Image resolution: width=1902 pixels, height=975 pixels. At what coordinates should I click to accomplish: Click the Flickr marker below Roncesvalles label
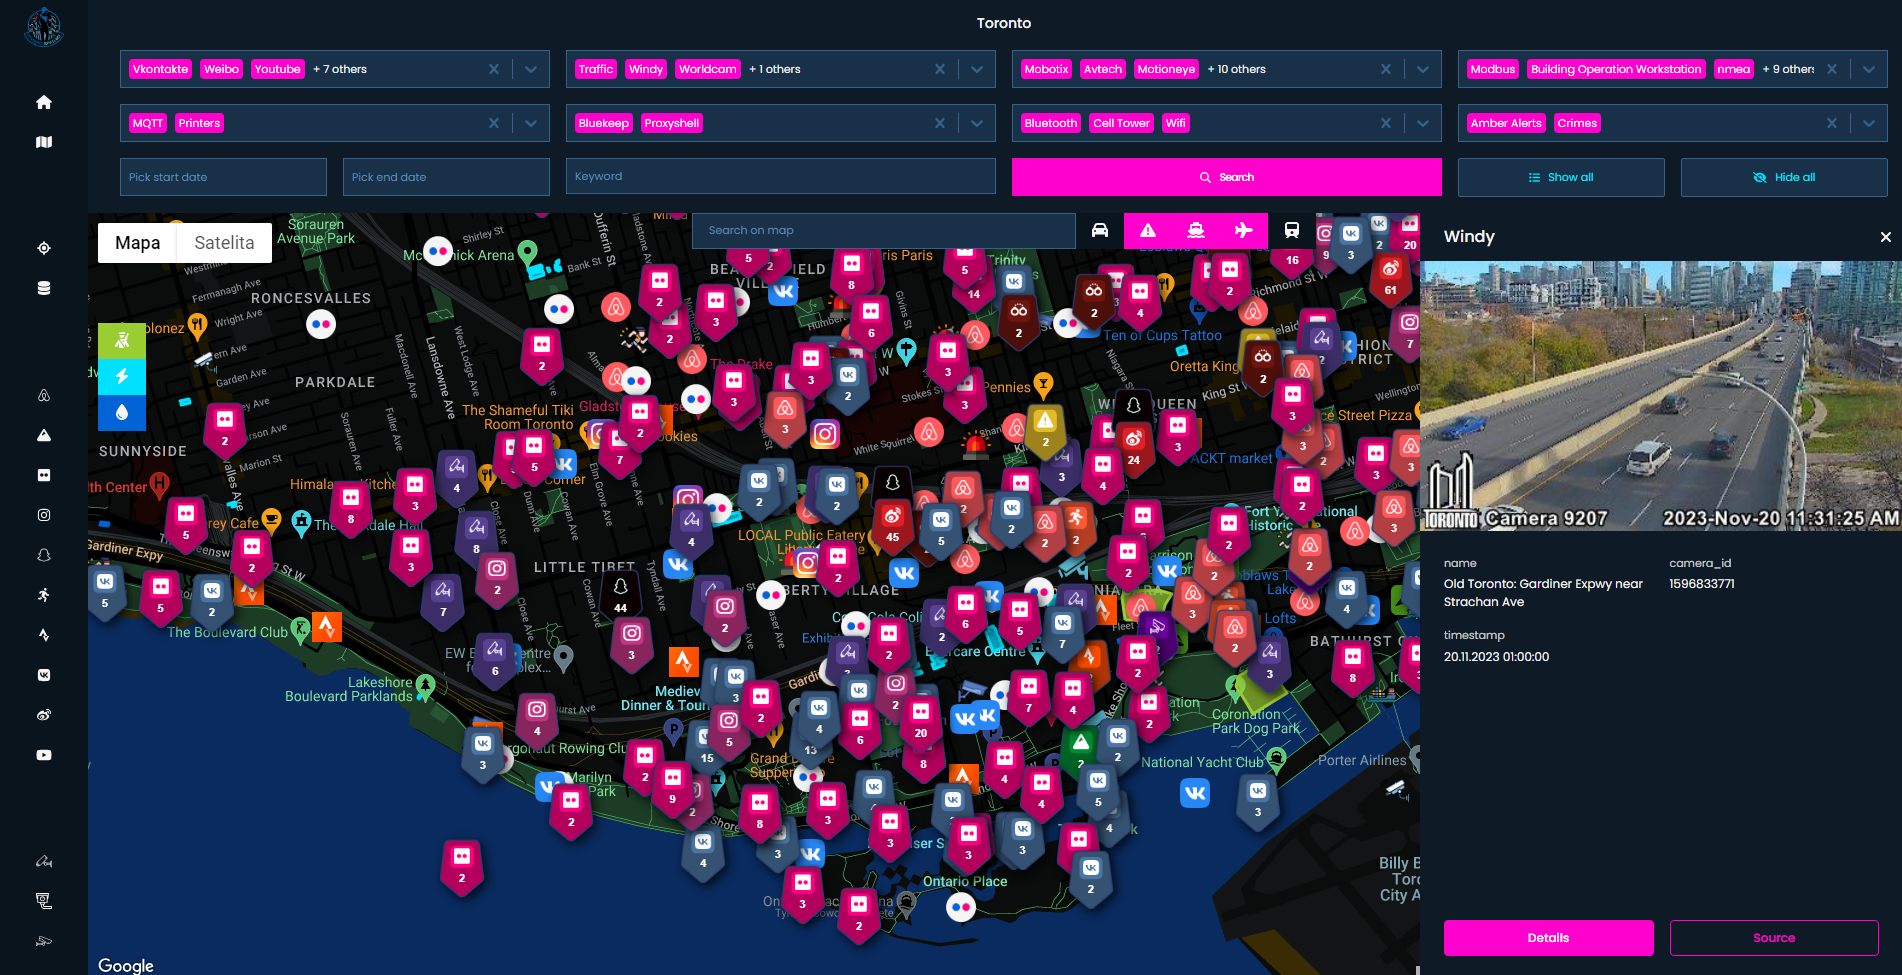321,324
